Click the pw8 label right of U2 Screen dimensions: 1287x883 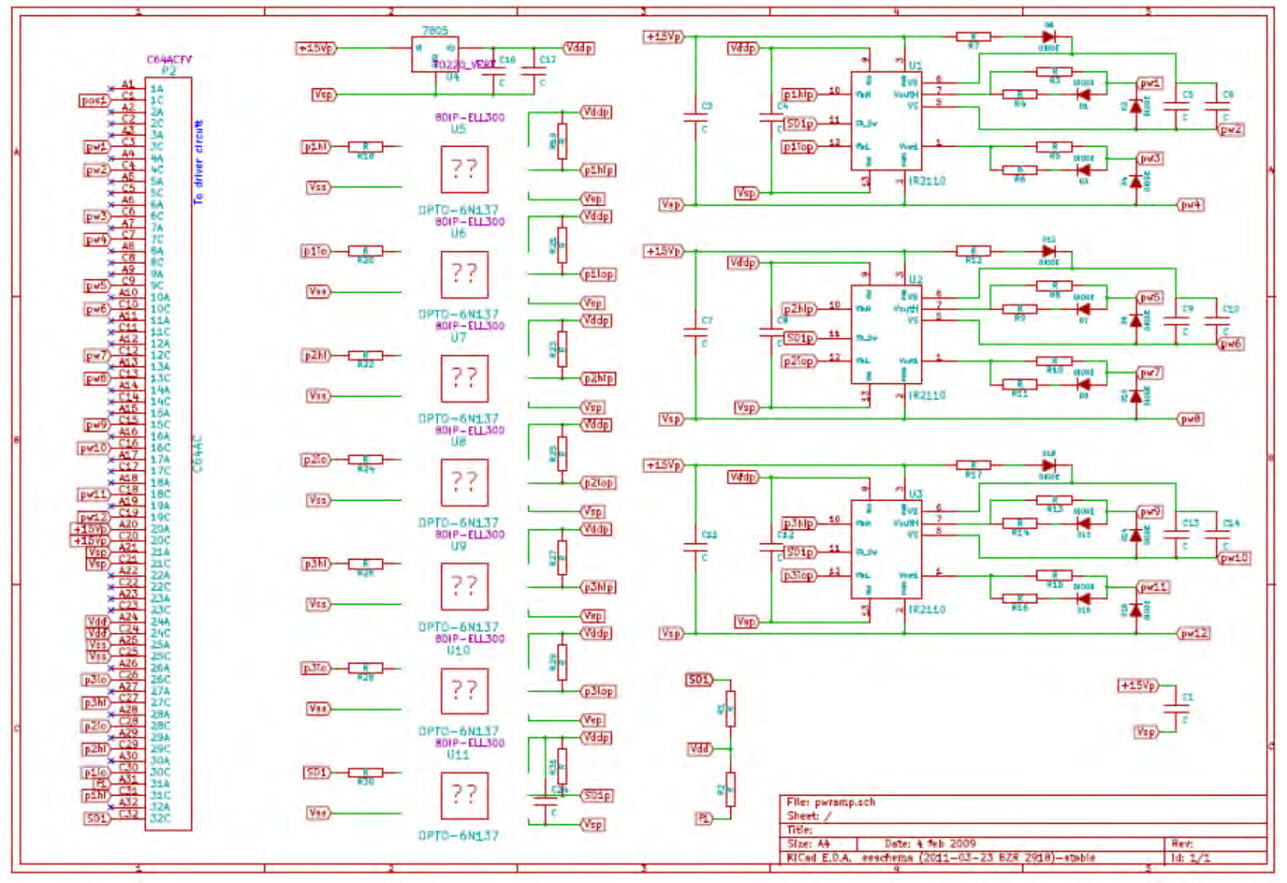point(1190,419)
